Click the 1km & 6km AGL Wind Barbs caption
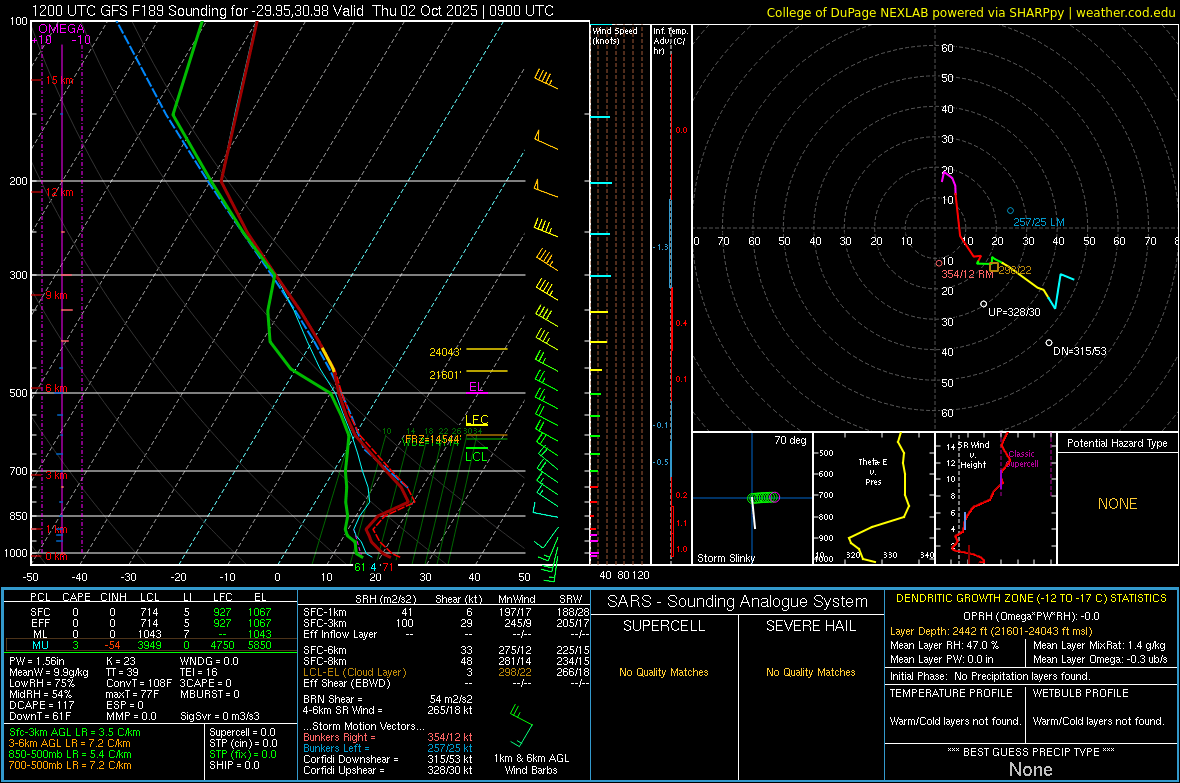 point(531,764)
